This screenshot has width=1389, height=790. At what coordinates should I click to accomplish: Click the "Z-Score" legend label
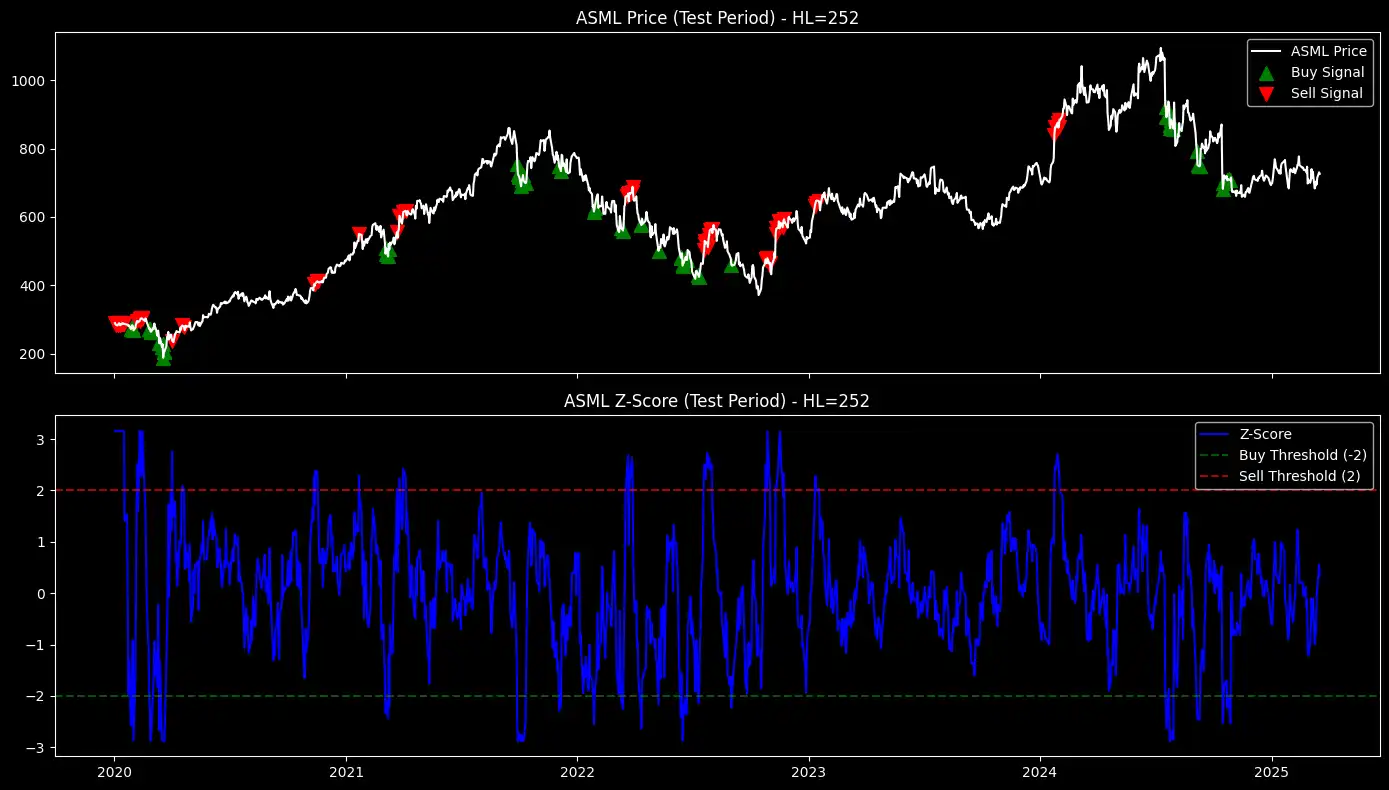point(1265,434)
